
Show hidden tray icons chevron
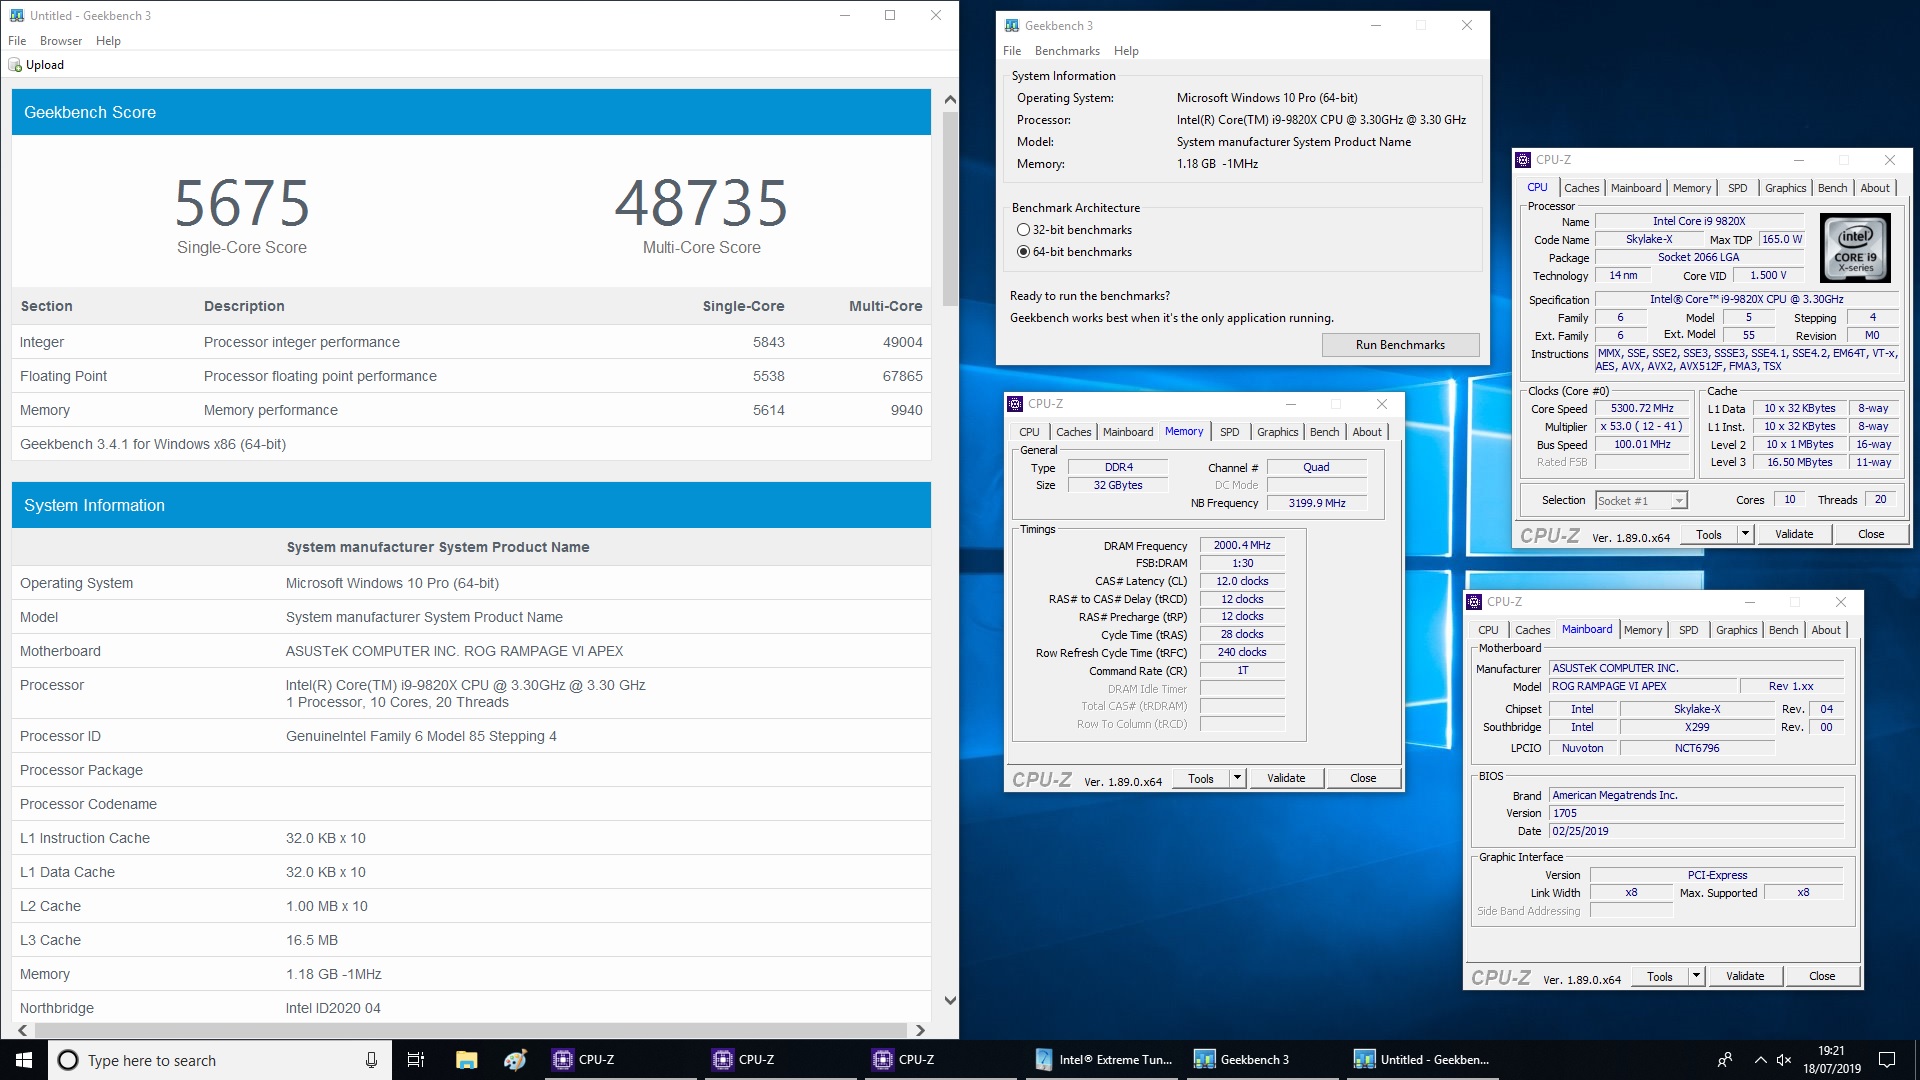coord(1759,1060)
